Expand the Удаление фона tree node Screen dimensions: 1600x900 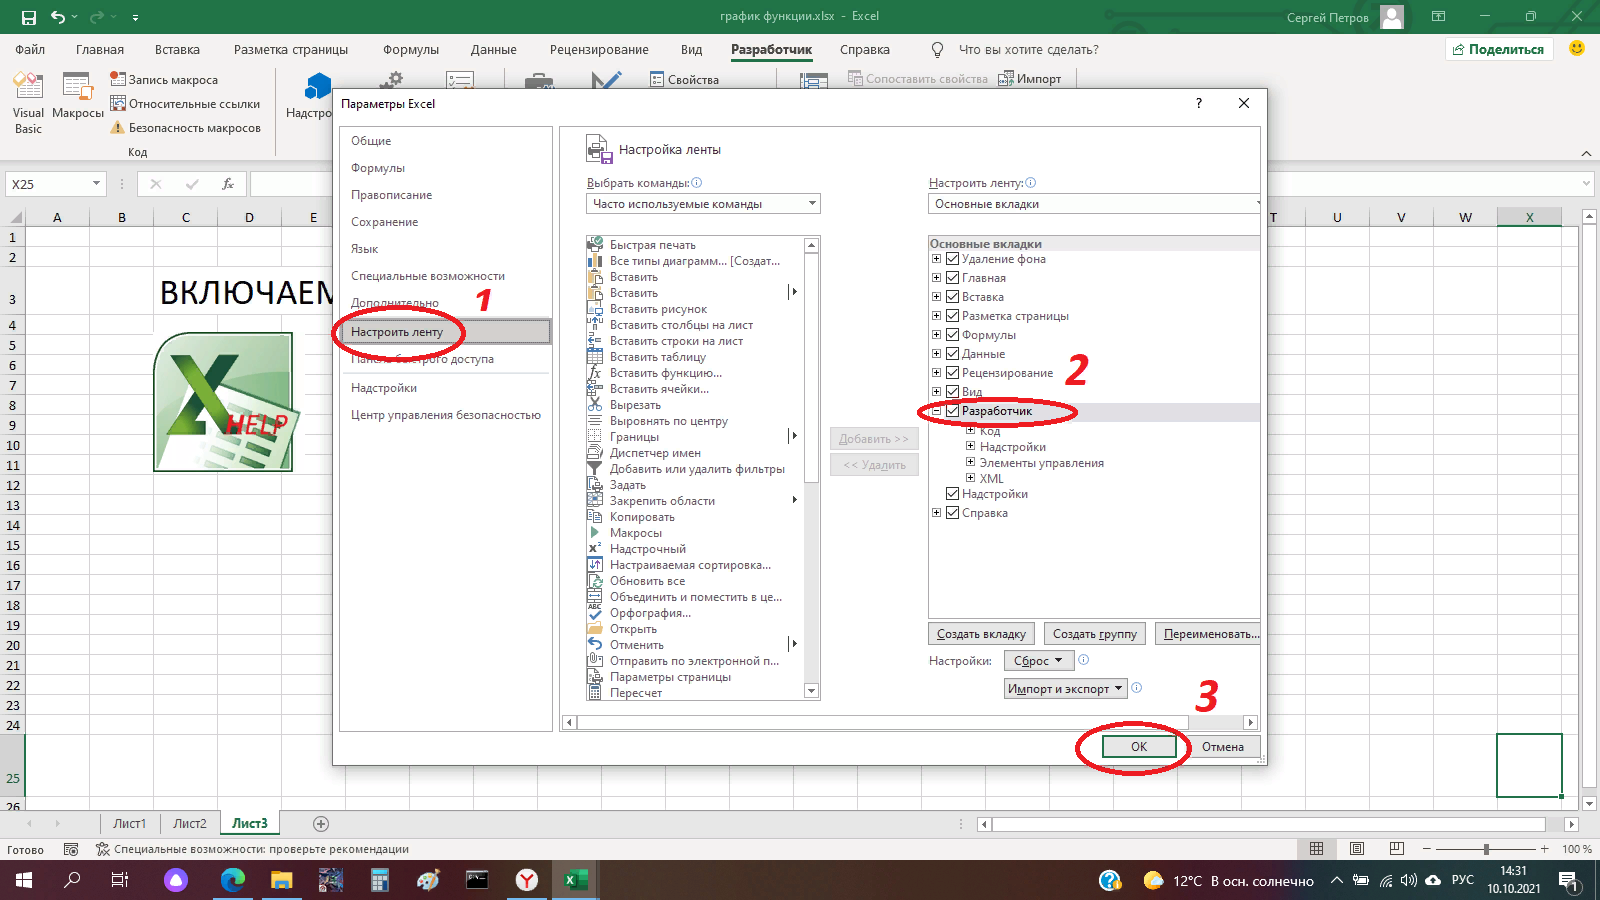936,259
